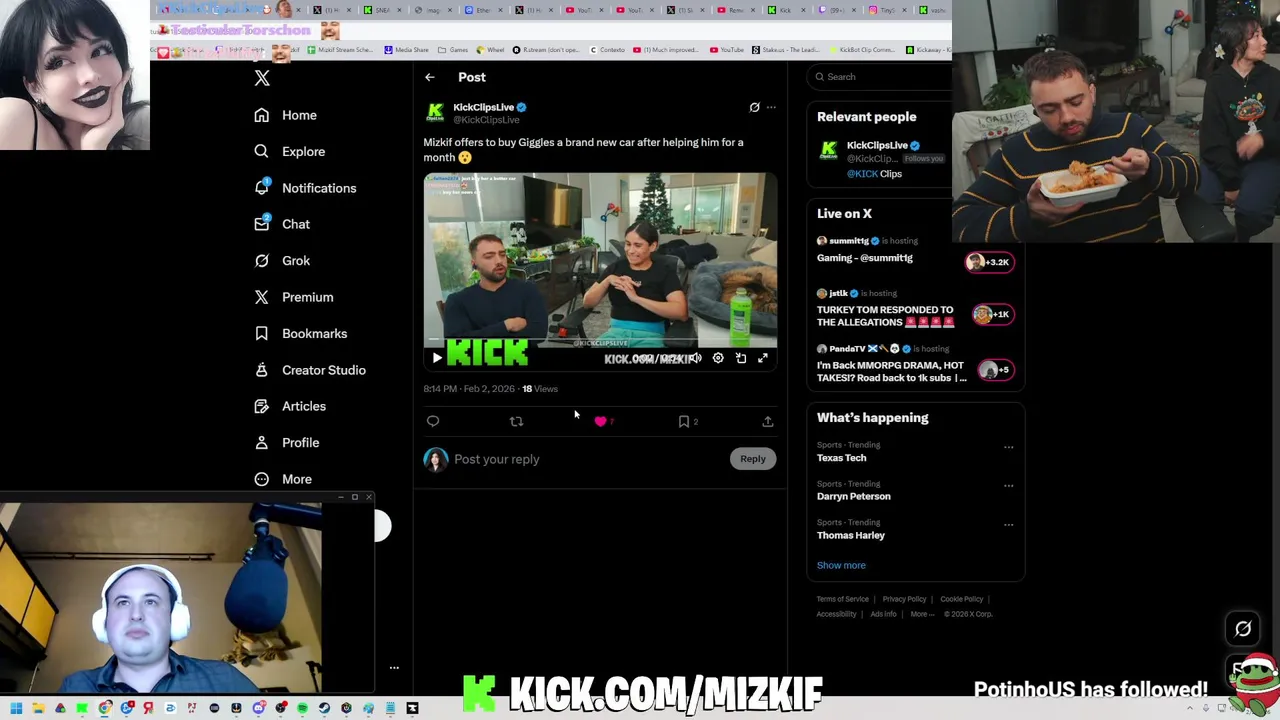
Task: Open Privacy Policy link
Action: point(904,599)
